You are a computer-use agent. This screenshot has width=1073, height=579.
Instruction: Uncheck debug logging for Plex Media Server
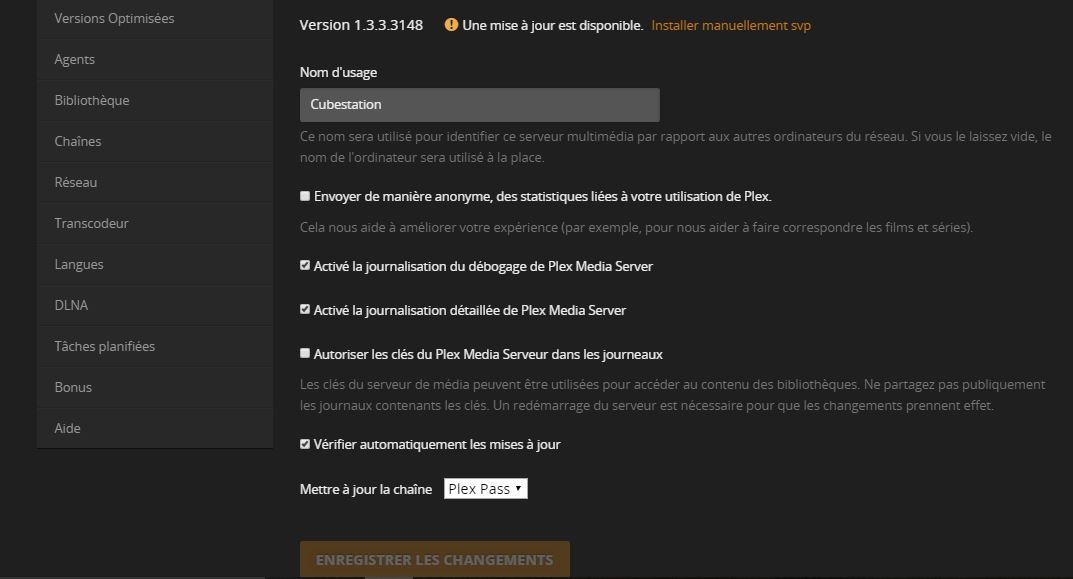(x=305, y=266)
